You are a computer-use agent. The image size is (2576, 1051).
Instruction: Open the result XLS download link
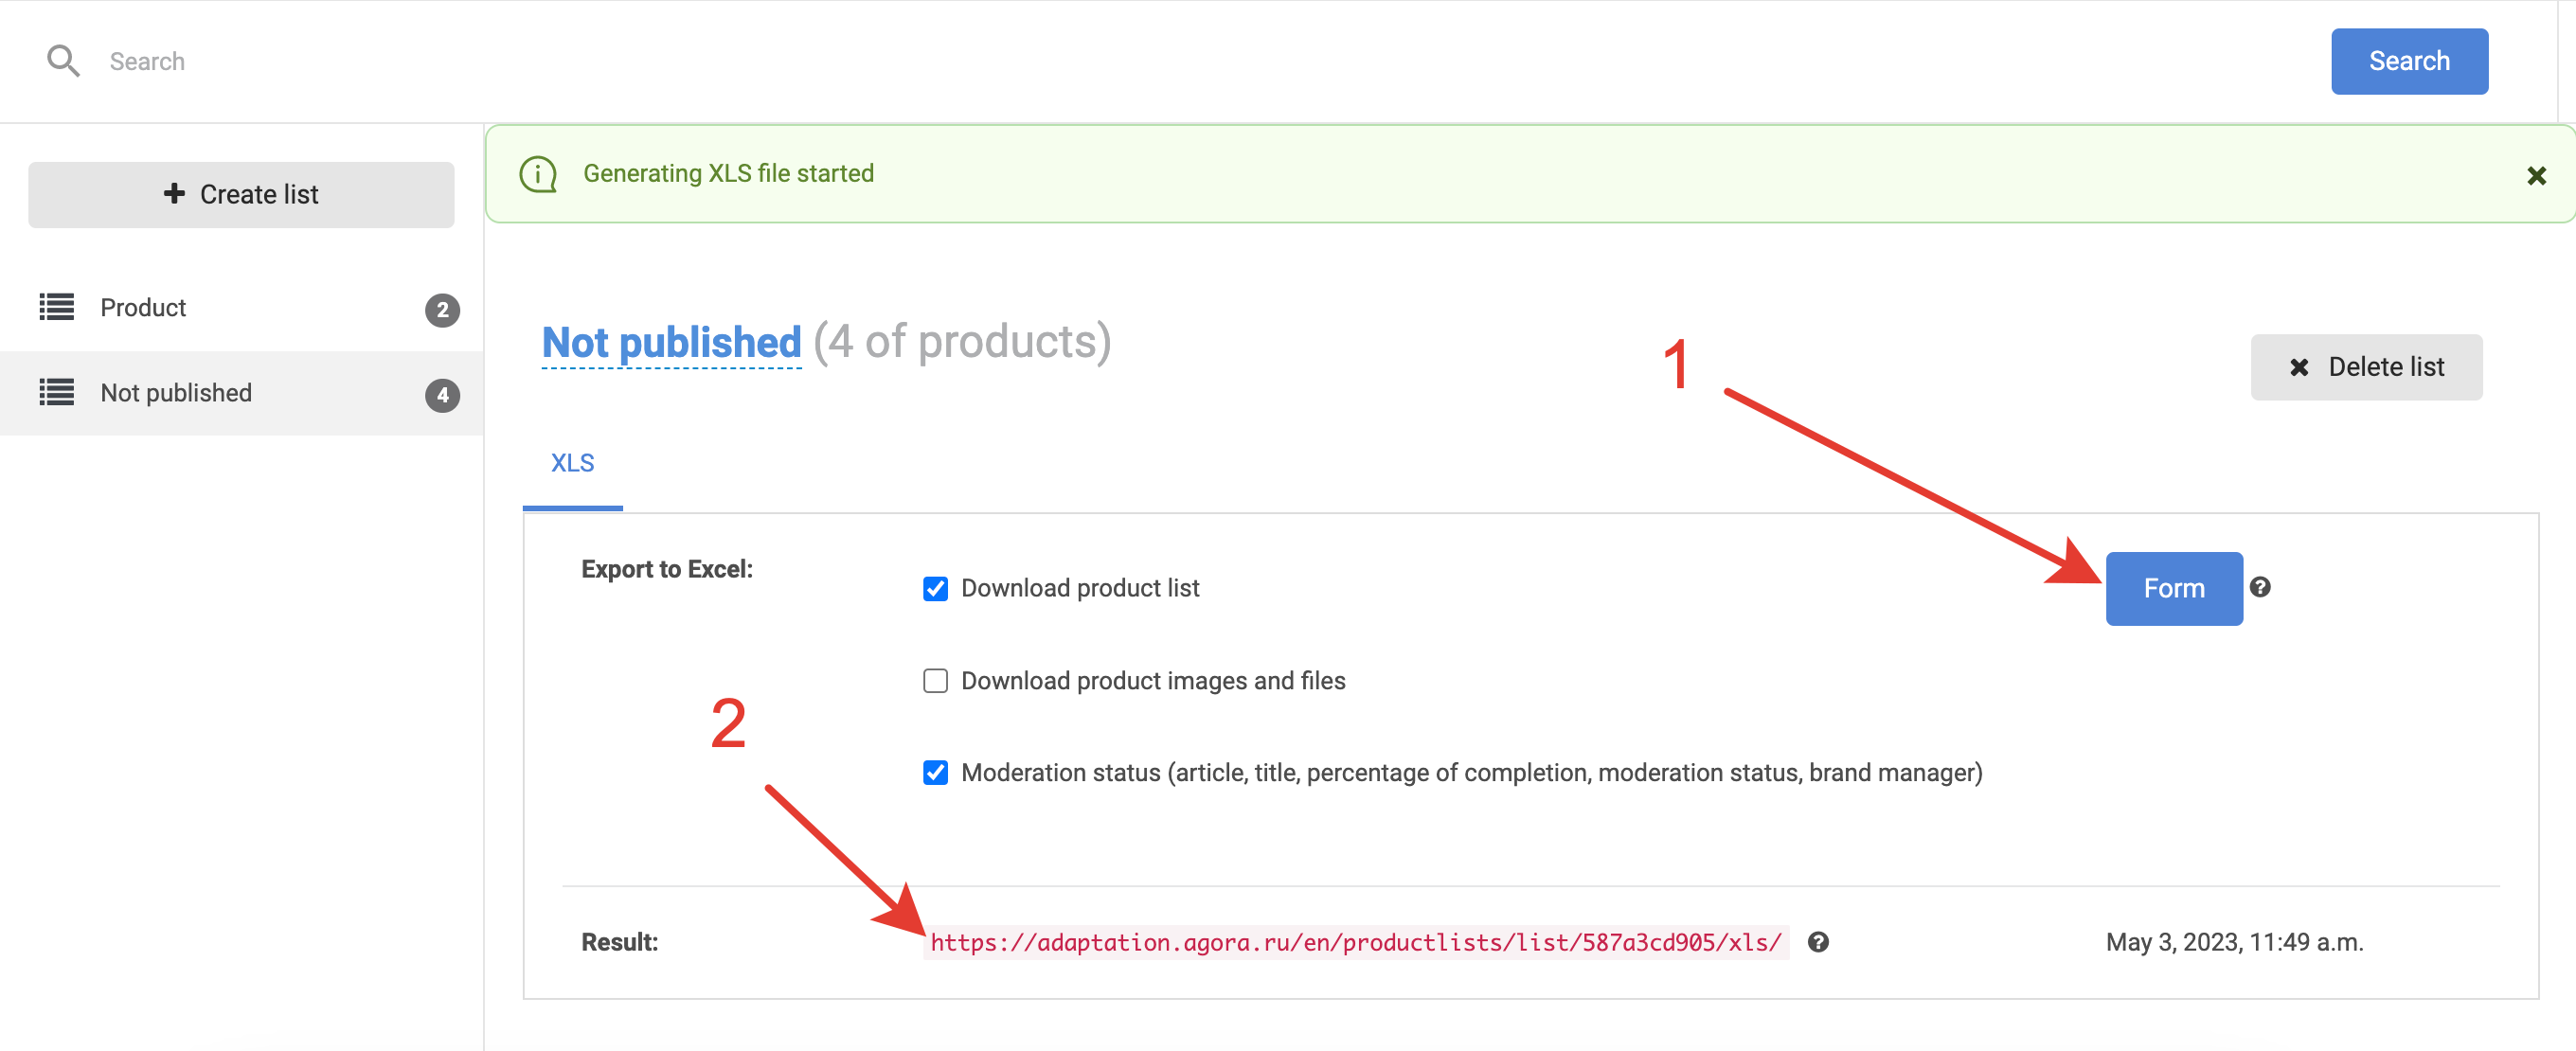click(1356, 942)
